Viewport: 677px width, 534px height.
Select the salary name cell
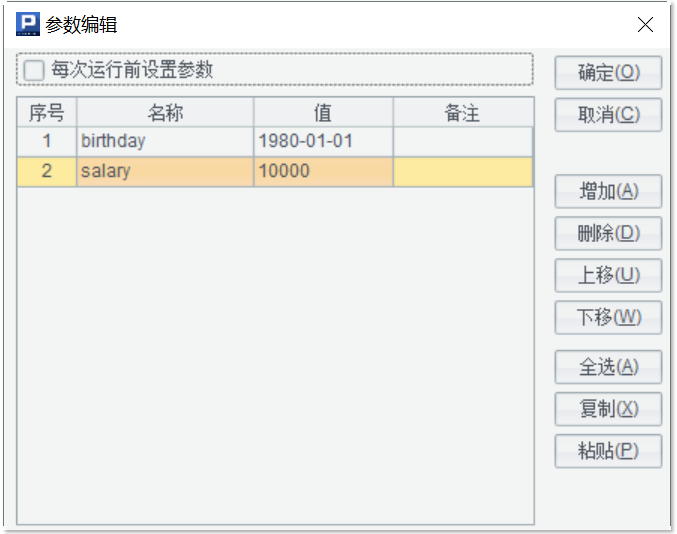[165, 171]
